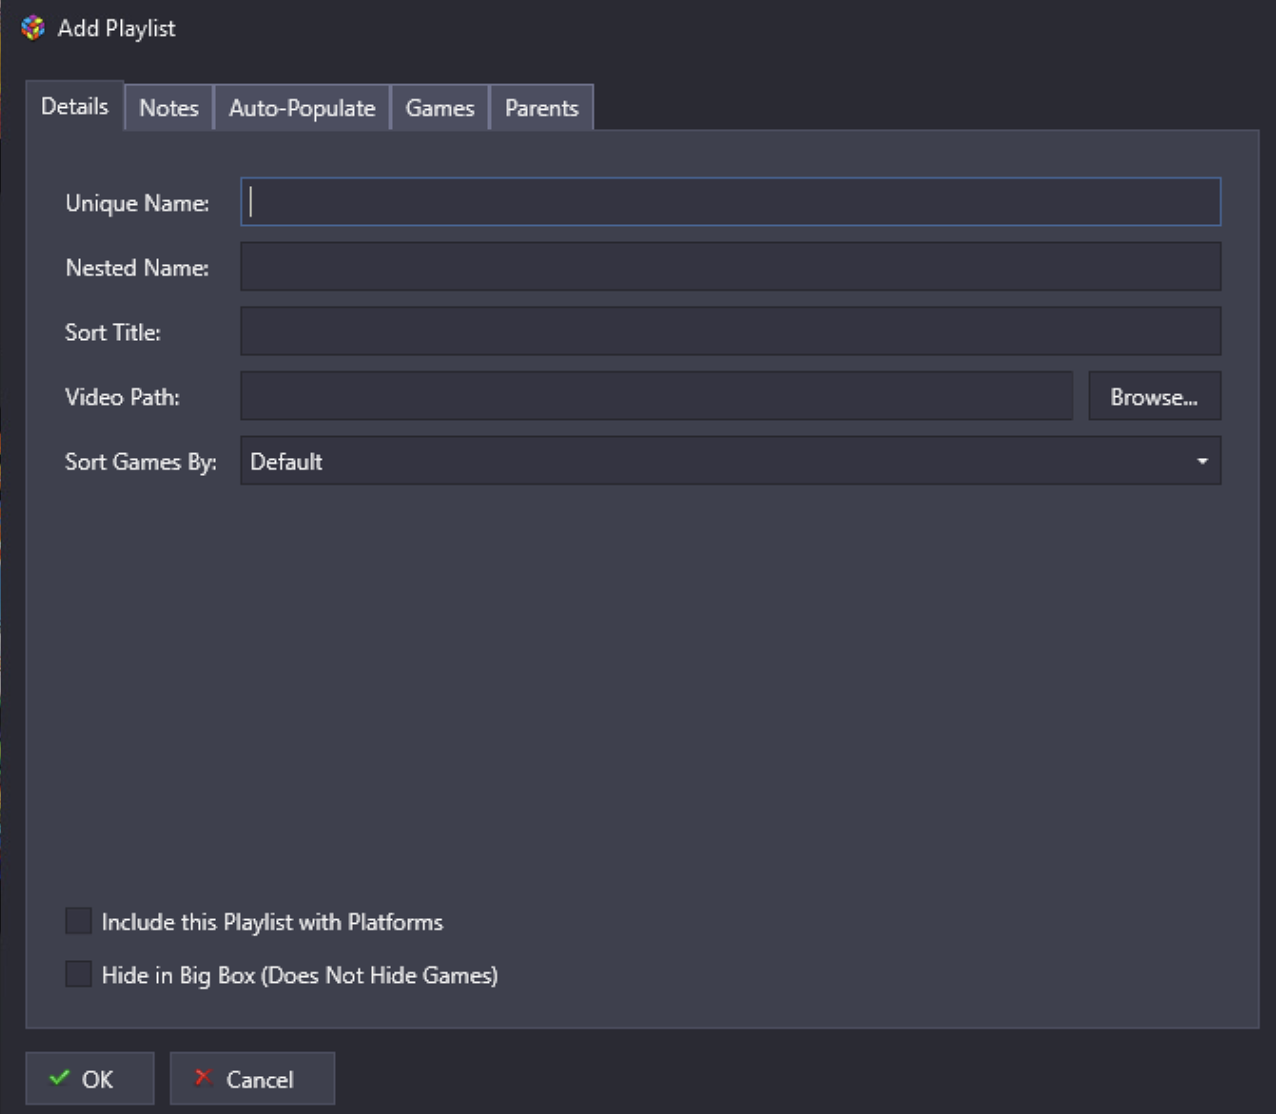Open the Auto-Populate tab
The width and height of the screenshot is (1276, 1114).
point(302,108)
